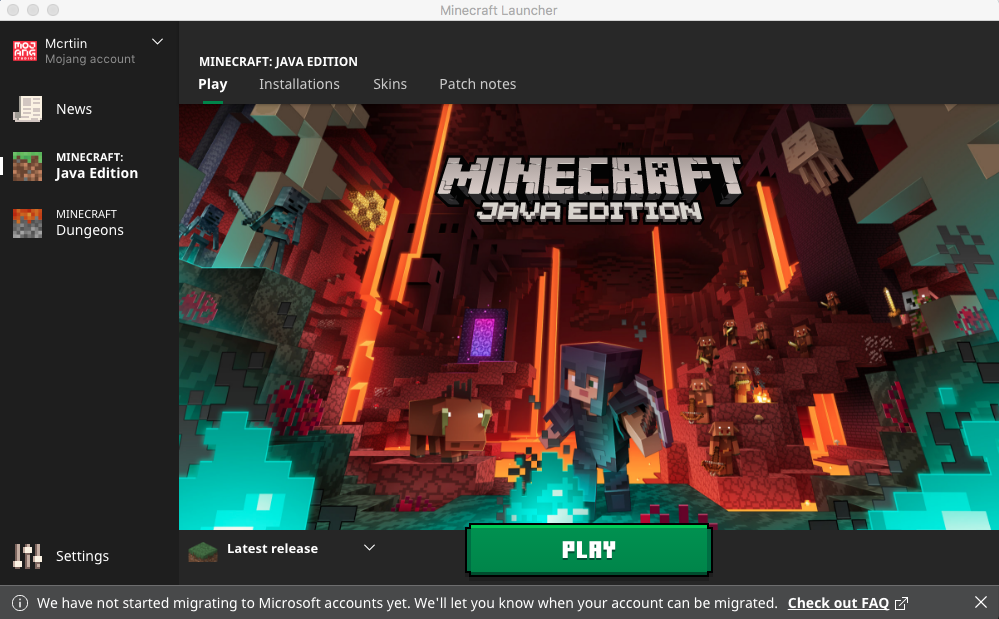Click the external link icon after FAQ

point(902,603)
